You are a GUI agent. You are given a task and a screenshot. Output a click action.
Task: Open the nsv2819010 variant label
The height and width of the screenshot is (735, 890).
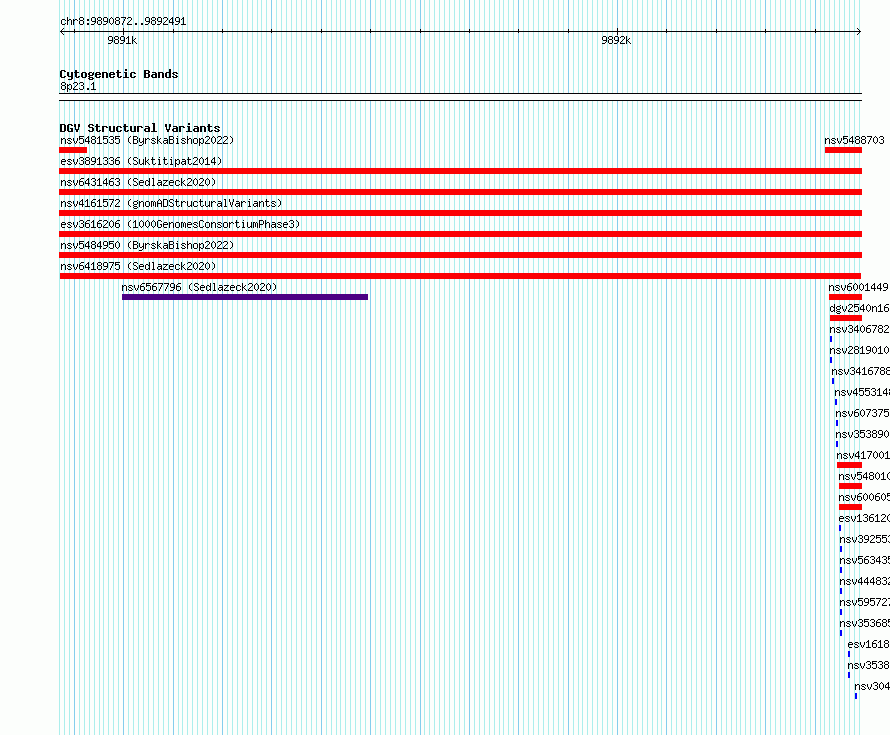[859, 350]
